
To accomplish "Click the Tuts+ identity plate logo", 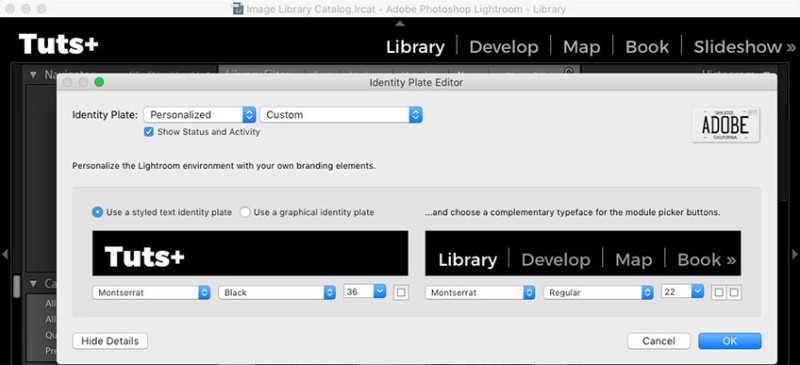I will [x=58, y=44].
